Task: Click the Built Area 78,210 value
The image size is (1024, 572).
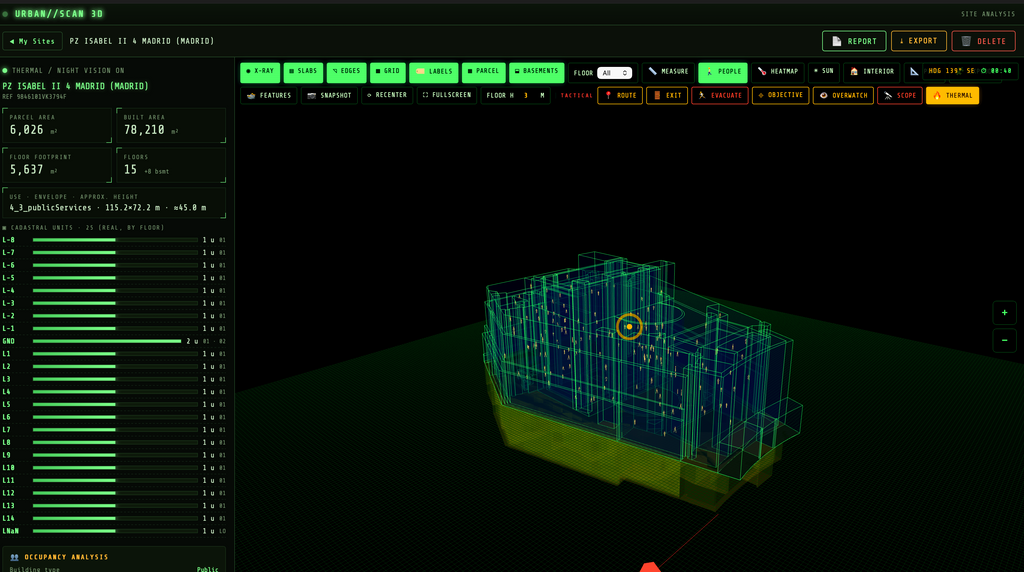Action: click(144, 130)
